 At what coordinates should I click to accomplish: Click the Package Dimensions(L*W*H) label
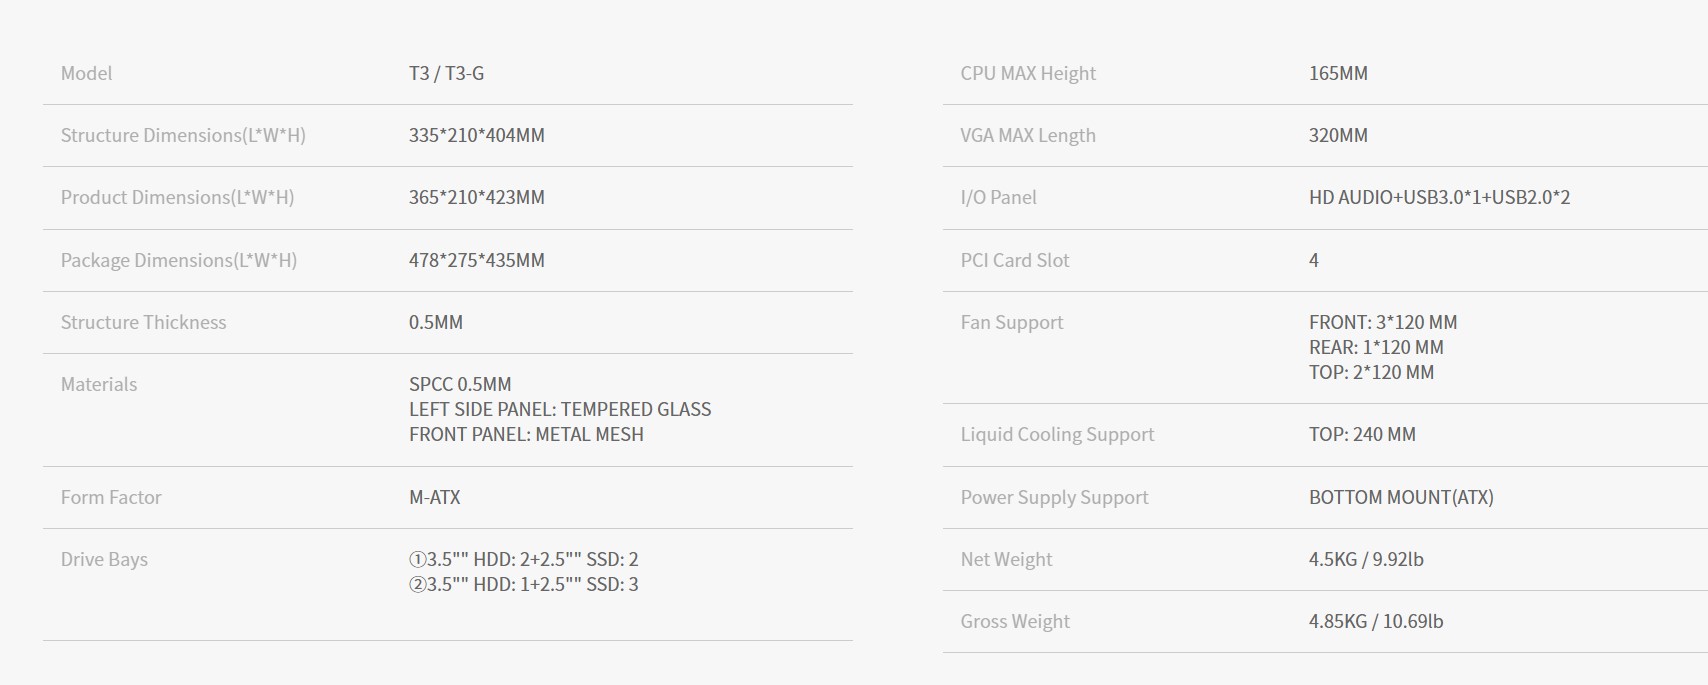[178, 260]
